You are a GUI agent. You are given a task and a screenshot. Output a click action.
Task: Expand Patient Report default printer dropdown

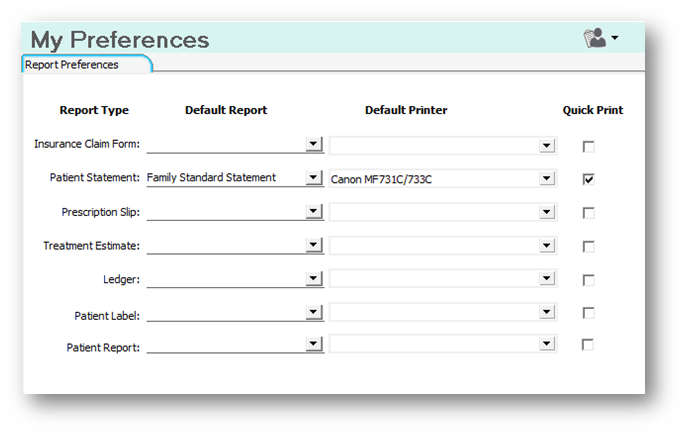(546, 344)
